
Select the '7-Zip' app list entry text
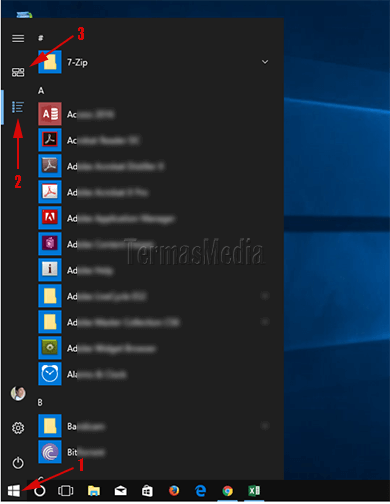click(77, 63)
